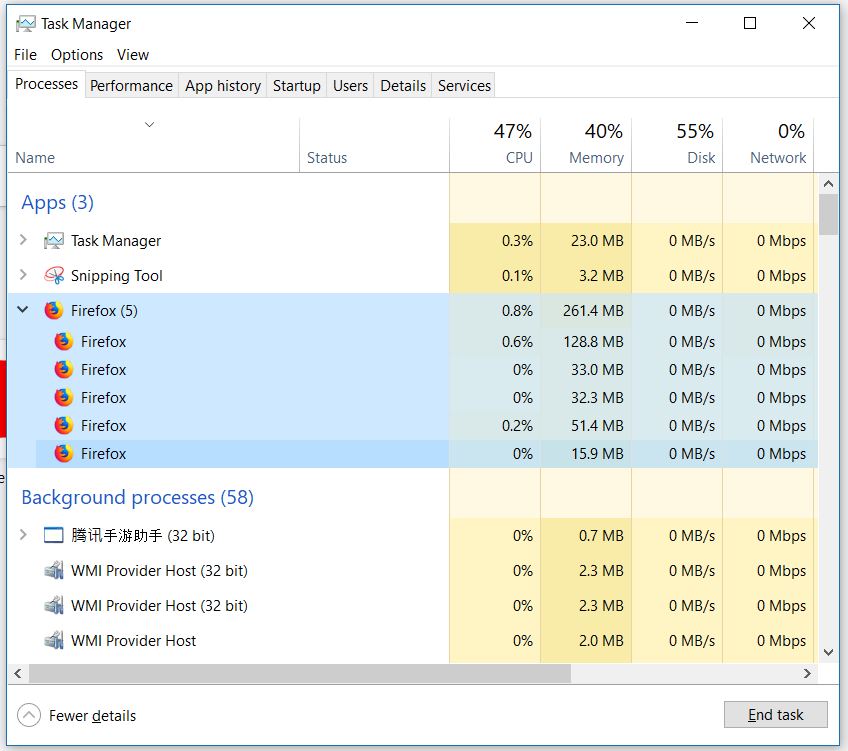Switch to the App history tab
Viewport: 848px width, 751px height.
pos(223,85)
